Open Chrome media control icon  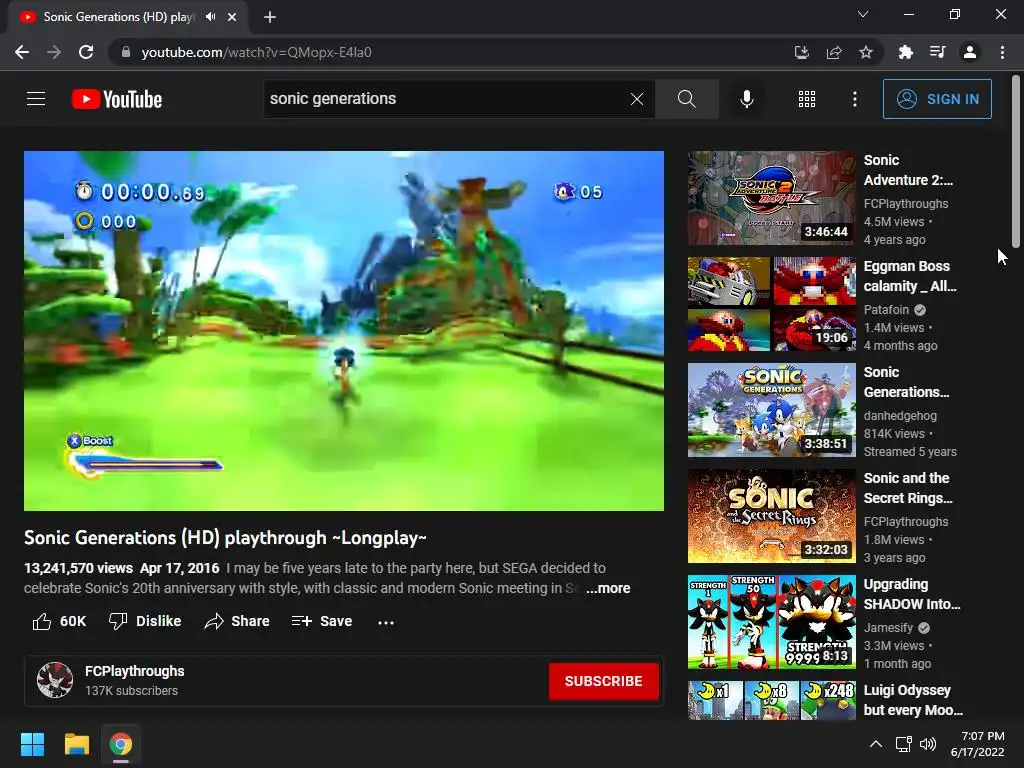938,52
